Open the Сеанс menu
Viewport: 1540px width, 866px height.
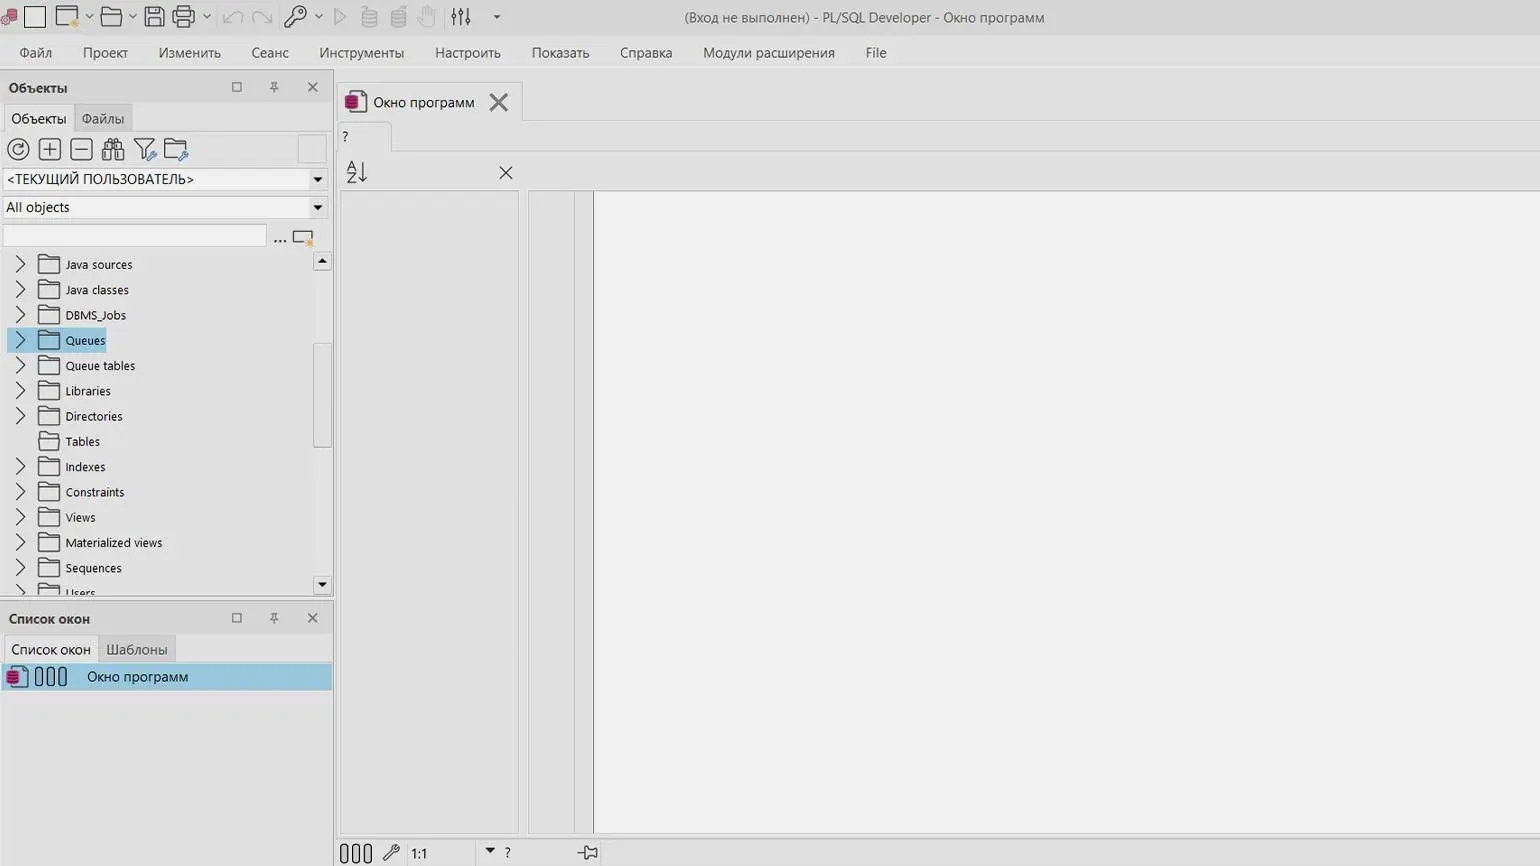tap(270, 53)
